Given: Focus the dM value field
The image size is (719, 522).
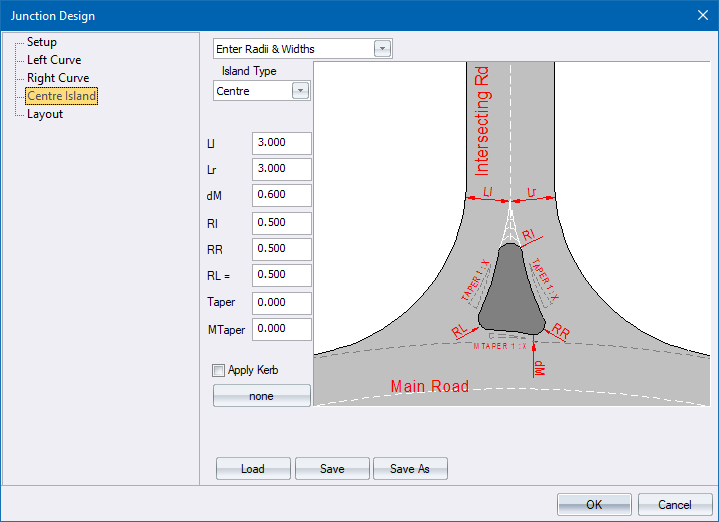Looking at the screenshot, I should click(x=281, y=195).
